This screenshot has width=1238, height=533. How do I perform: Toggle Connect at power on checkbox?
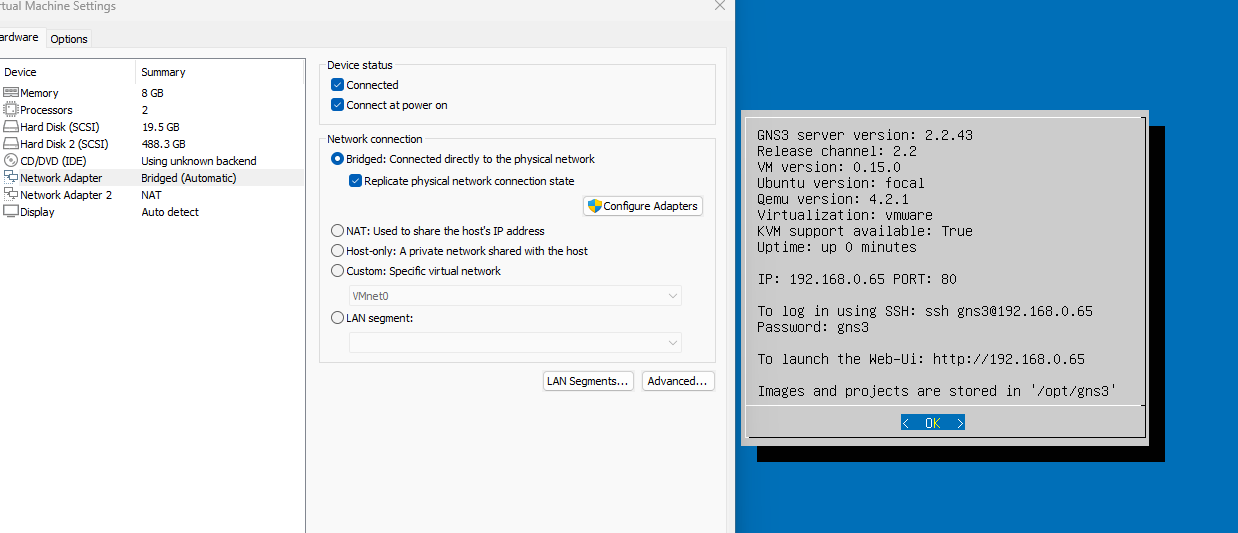click(338, 105)
